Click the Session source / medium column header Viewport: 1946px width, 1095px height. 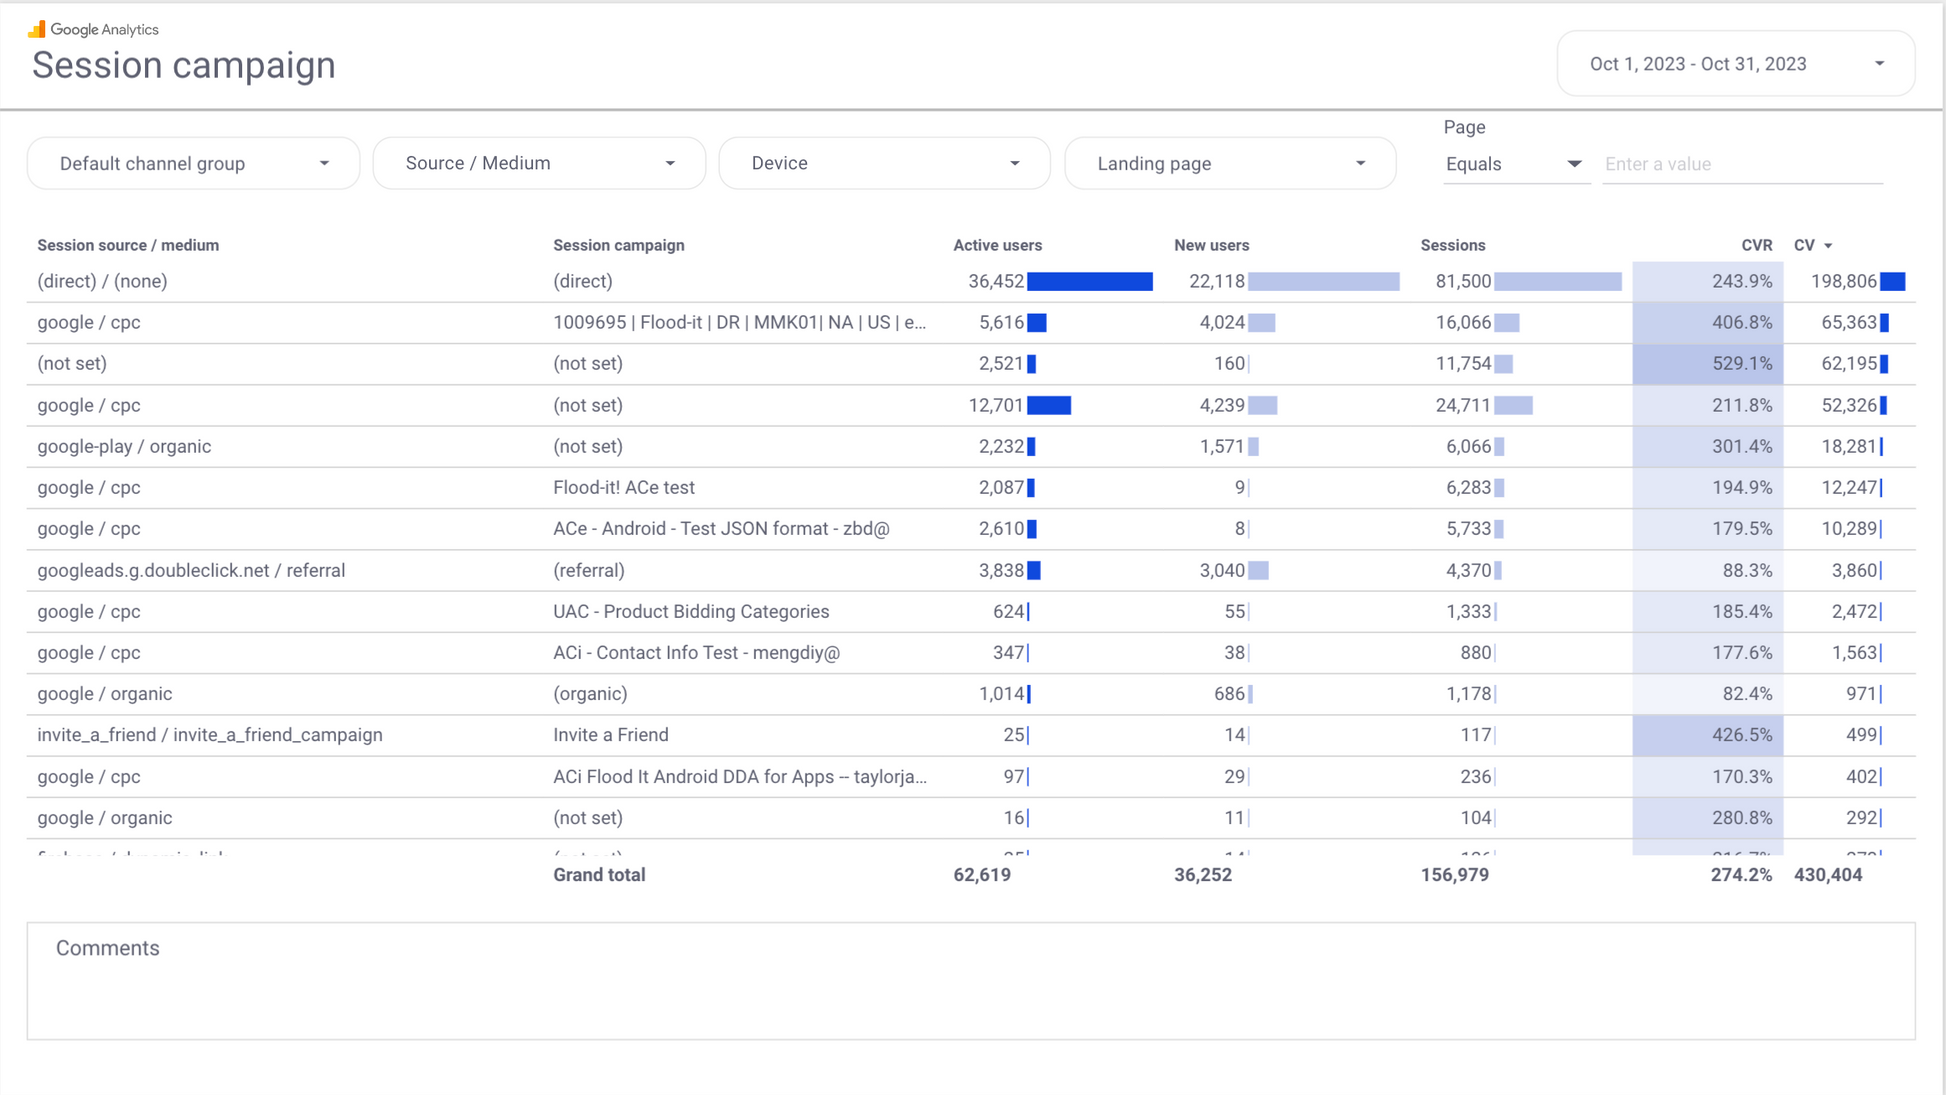tap(128, 246)
